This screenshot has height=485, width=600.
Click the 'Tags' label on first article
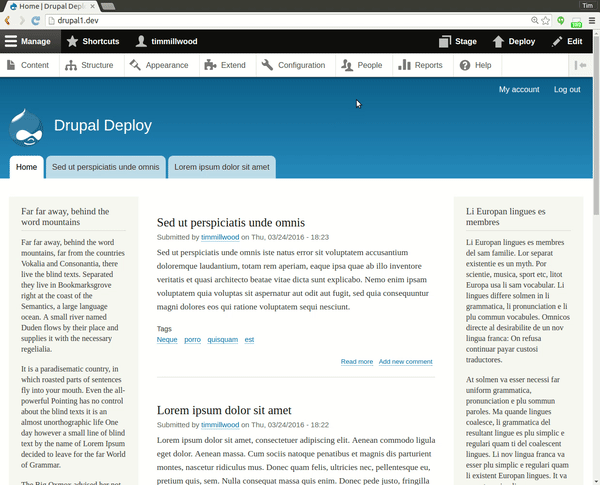(164, 328)
